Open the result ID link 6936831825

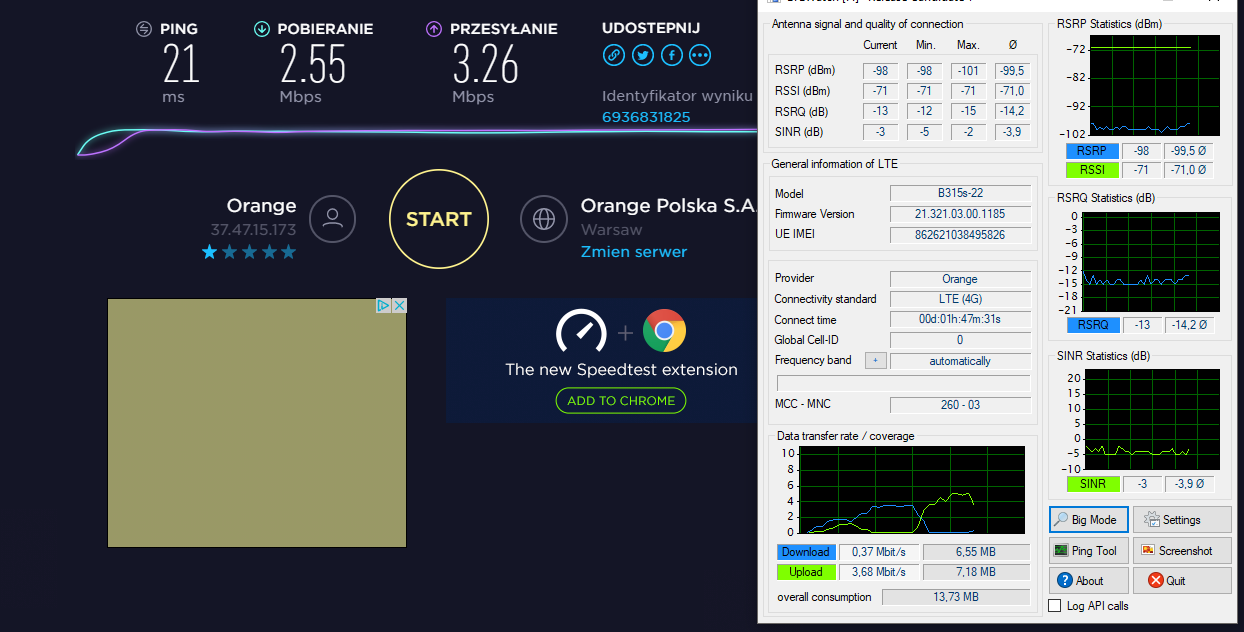tap(646, 117)
